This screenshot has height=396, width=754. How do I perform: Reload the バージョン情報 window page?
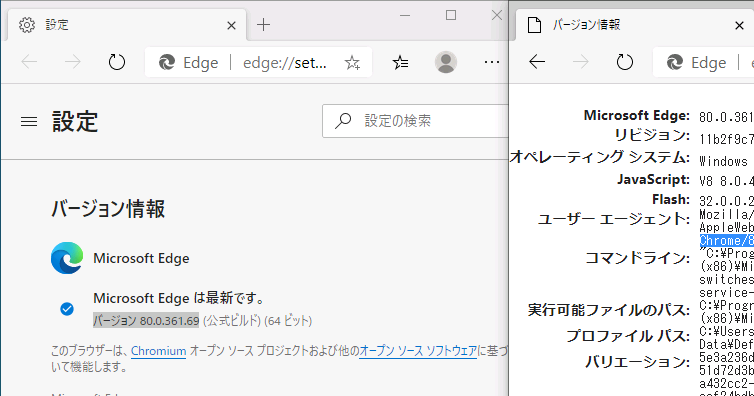point(625,62)
